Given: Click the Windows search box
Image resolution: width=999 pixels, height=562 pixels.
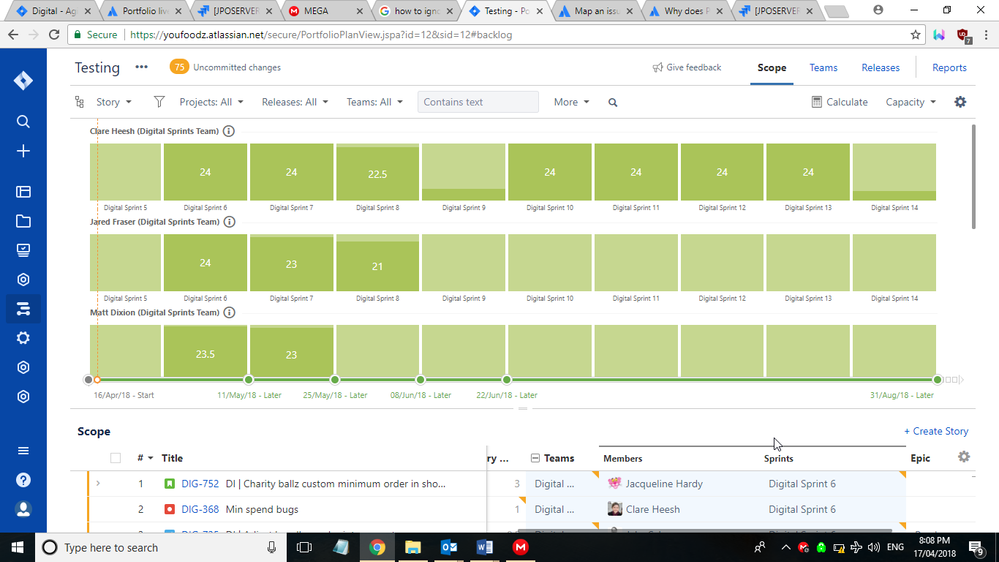Looking at the screenshot, I should [161, 547].
